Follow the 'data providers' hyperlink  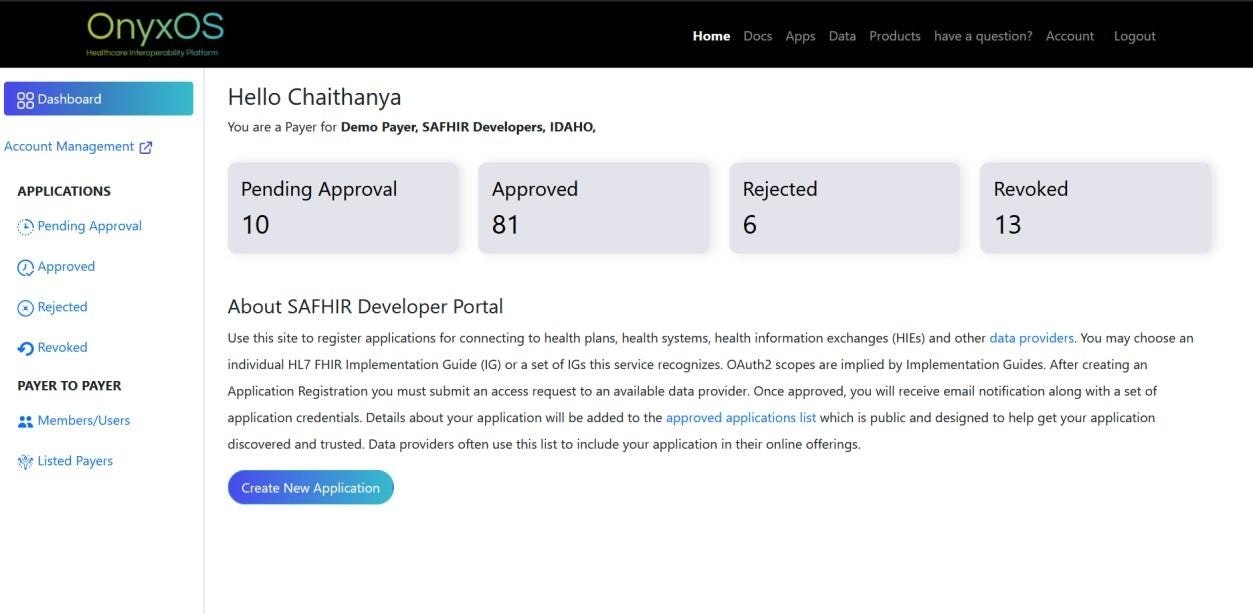click(x=1031, y=338)
